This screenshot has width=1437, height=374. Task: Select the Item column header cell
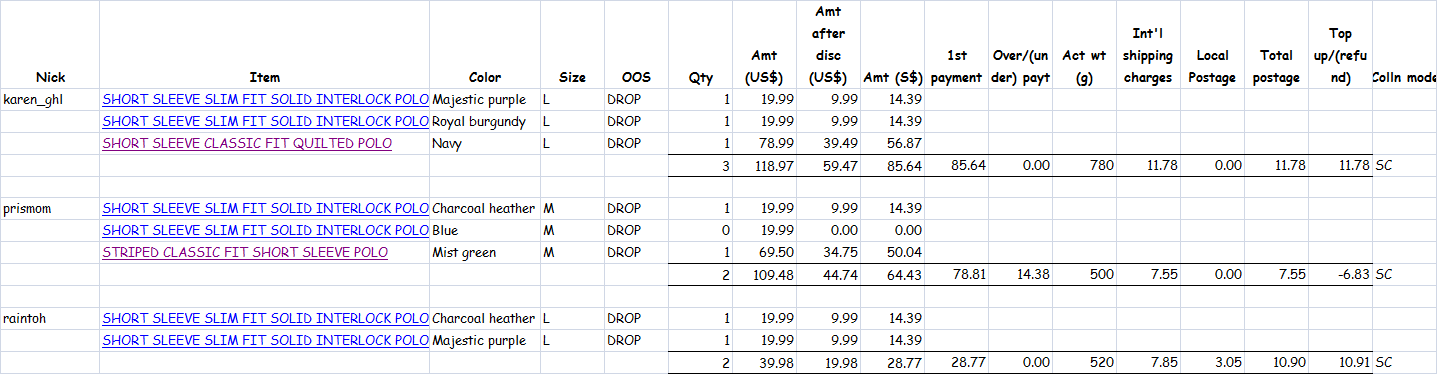pyautogui.click(x=265, y=45)
